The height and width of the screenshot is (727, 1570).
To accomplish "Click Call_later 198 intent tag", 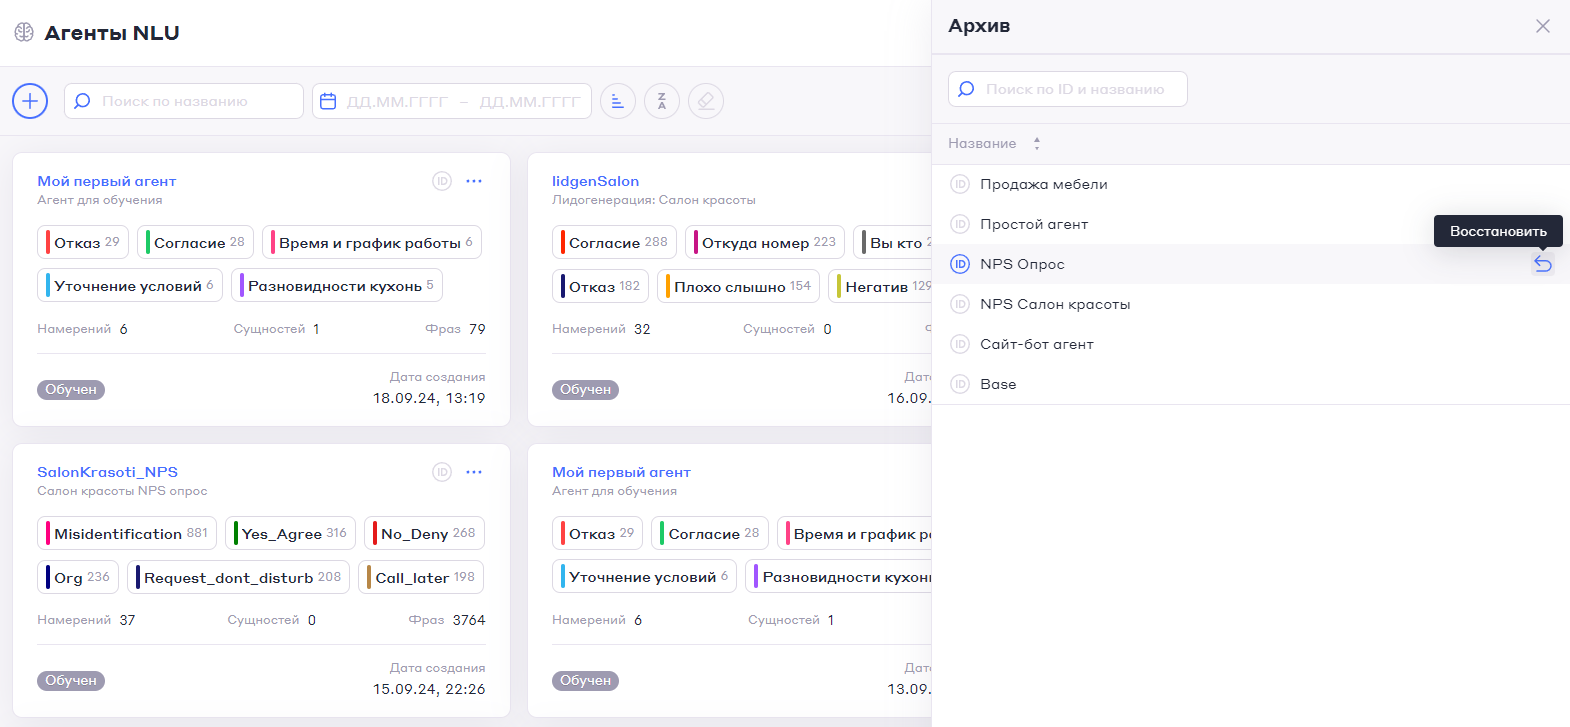I will click(421, 577).
